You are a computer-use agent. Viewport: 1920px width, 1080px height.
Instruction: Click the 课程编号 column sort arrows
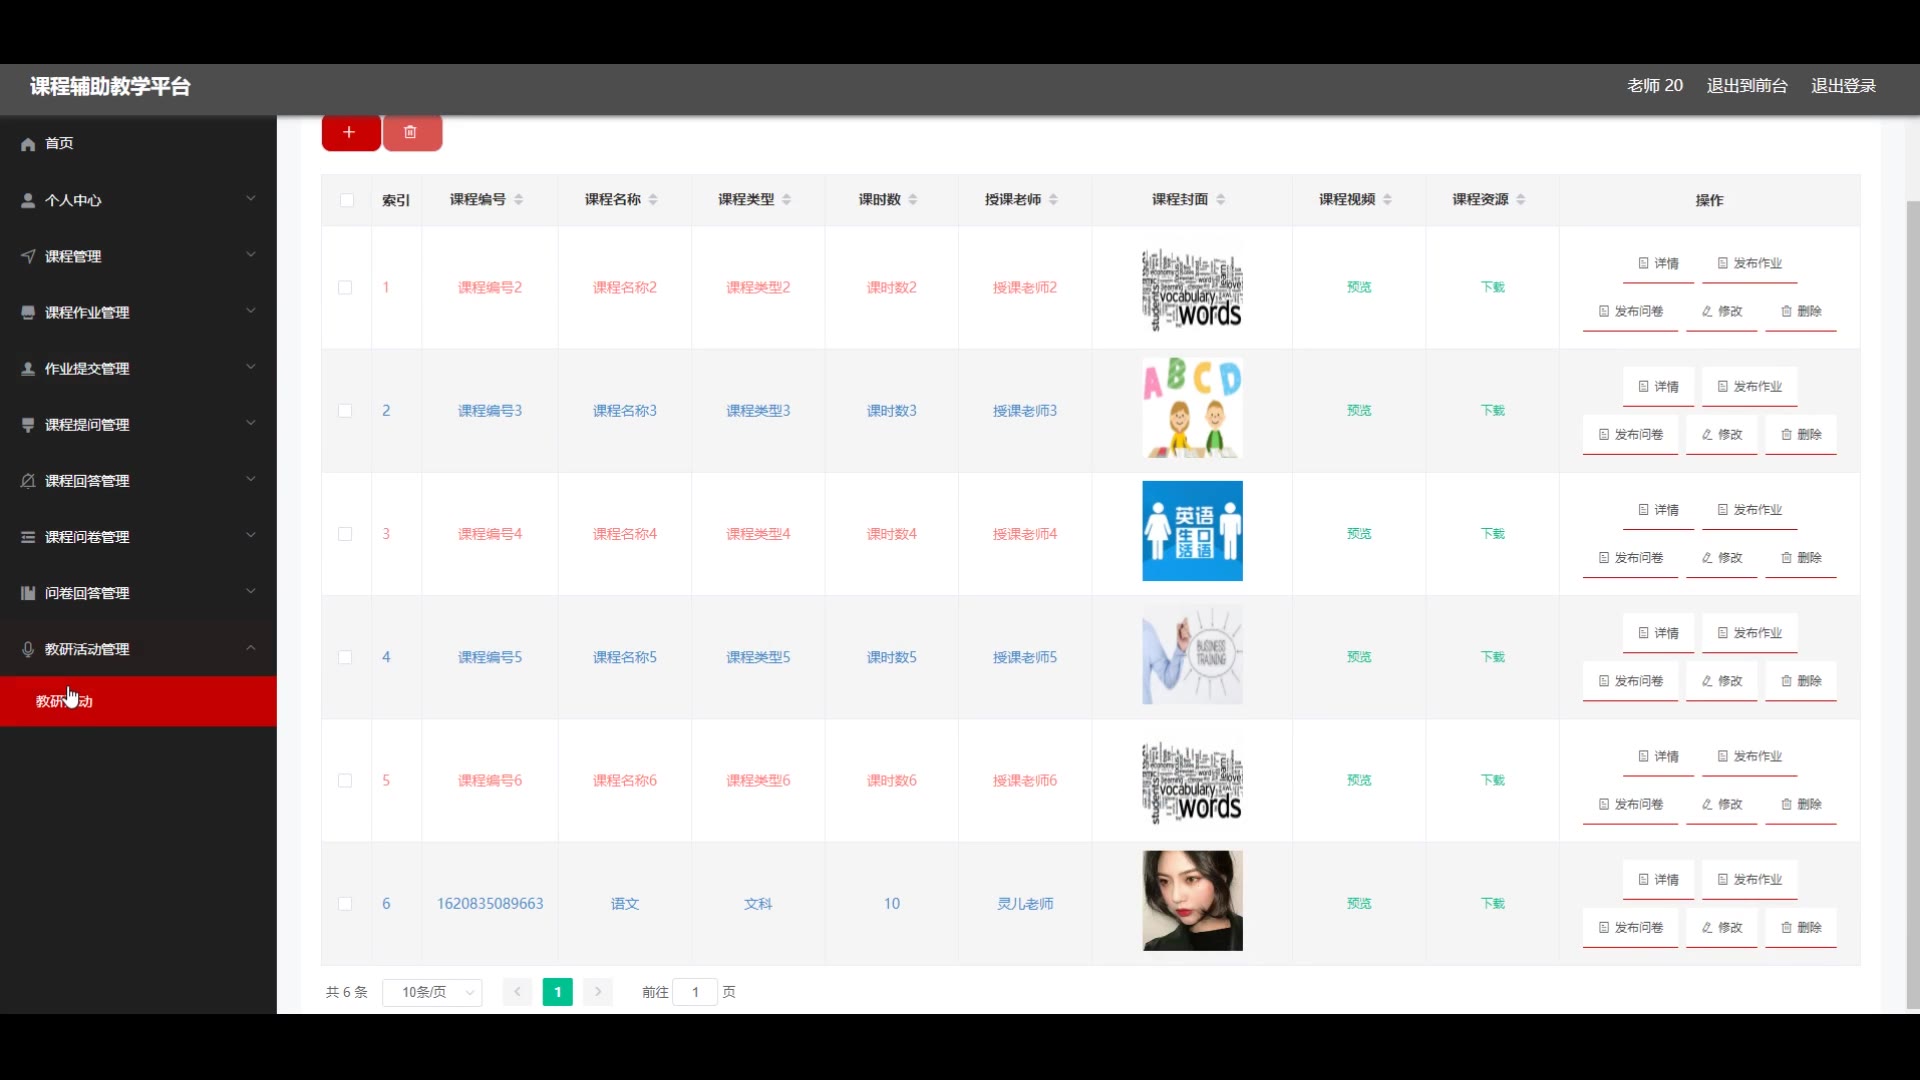click(x=518, y=200)
